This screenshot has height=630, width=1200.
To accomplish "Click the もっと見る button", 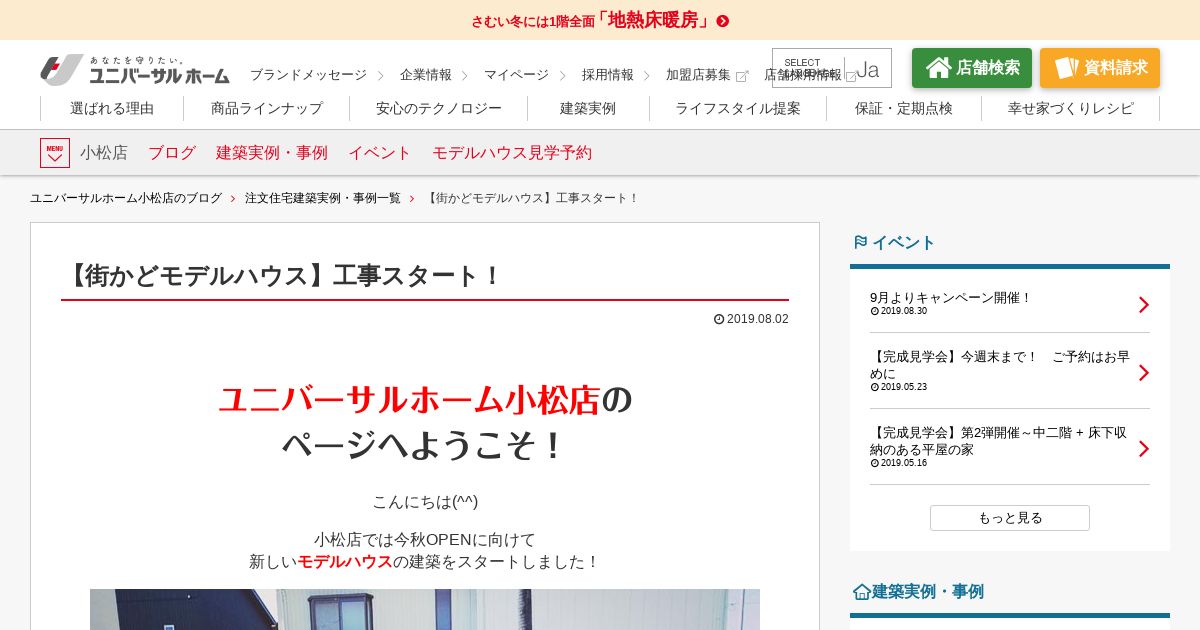I will click(x=1010, y=518).
